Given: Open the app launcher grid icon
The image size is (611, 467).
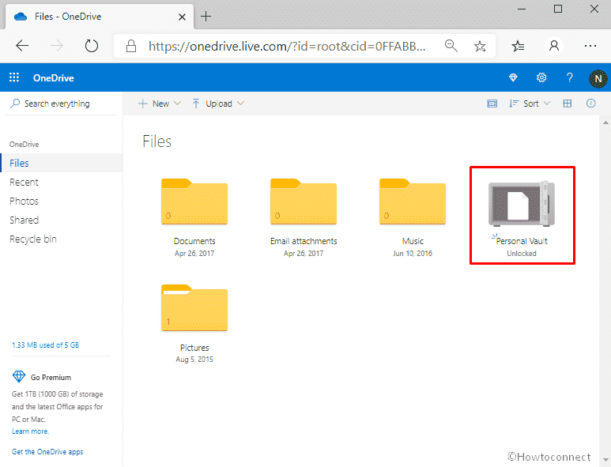Looking at the screenshot, I should (x=14, y=78).
